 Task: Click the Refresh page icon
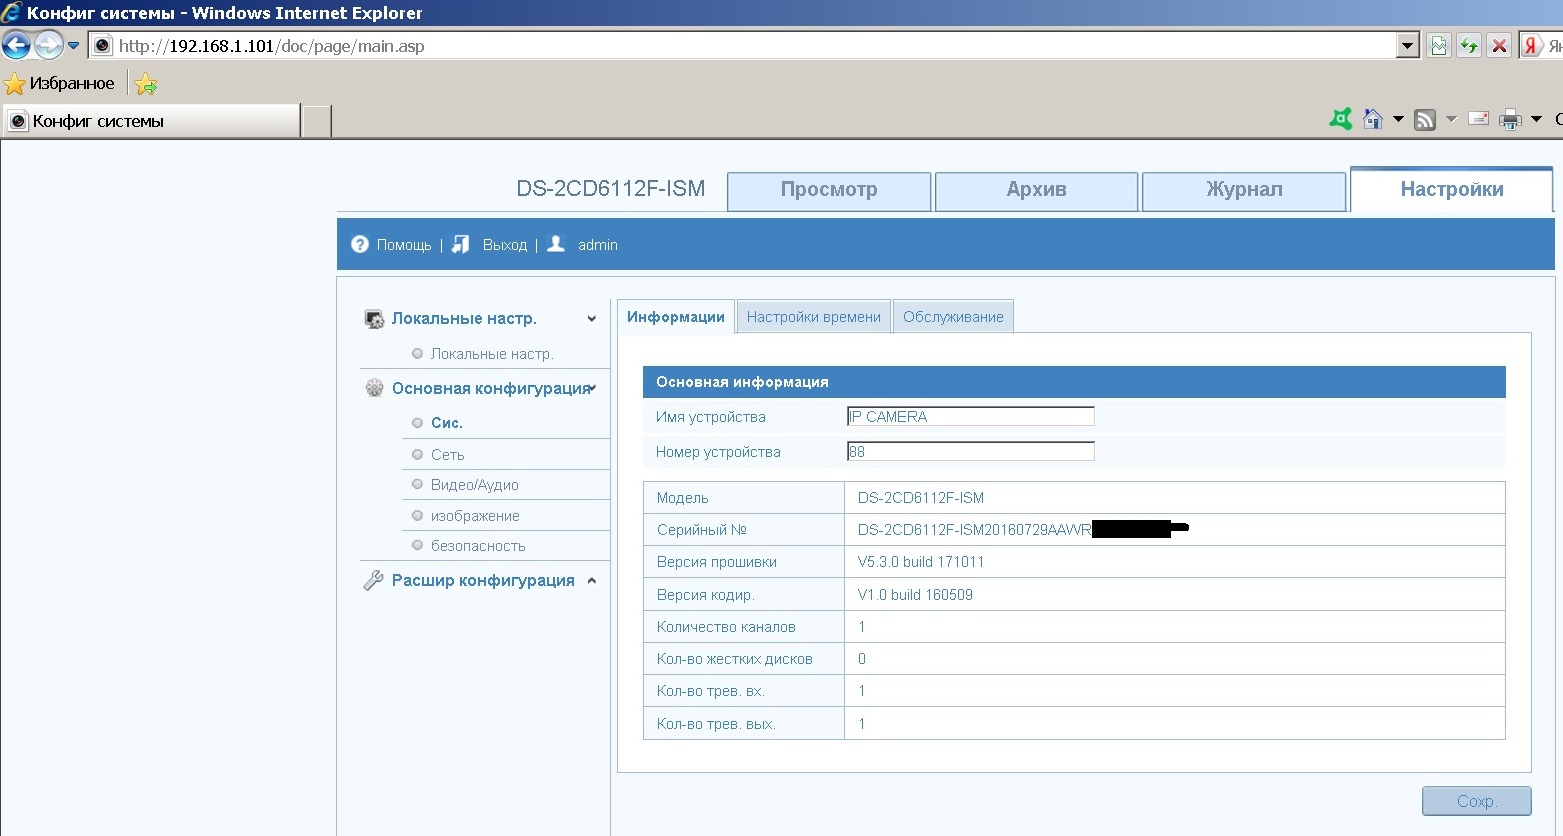click(x=1469, y=46)
